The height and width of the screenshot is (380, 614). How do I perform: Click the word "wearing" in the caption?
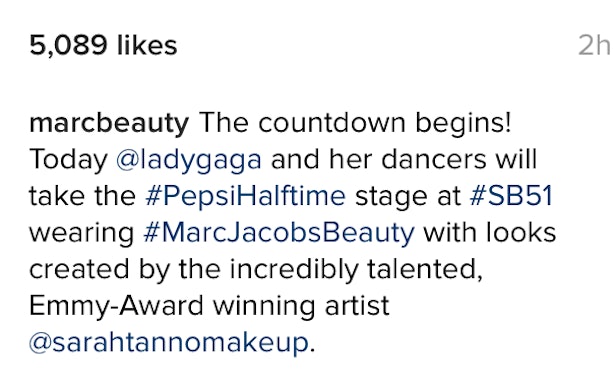pos(82,234)
